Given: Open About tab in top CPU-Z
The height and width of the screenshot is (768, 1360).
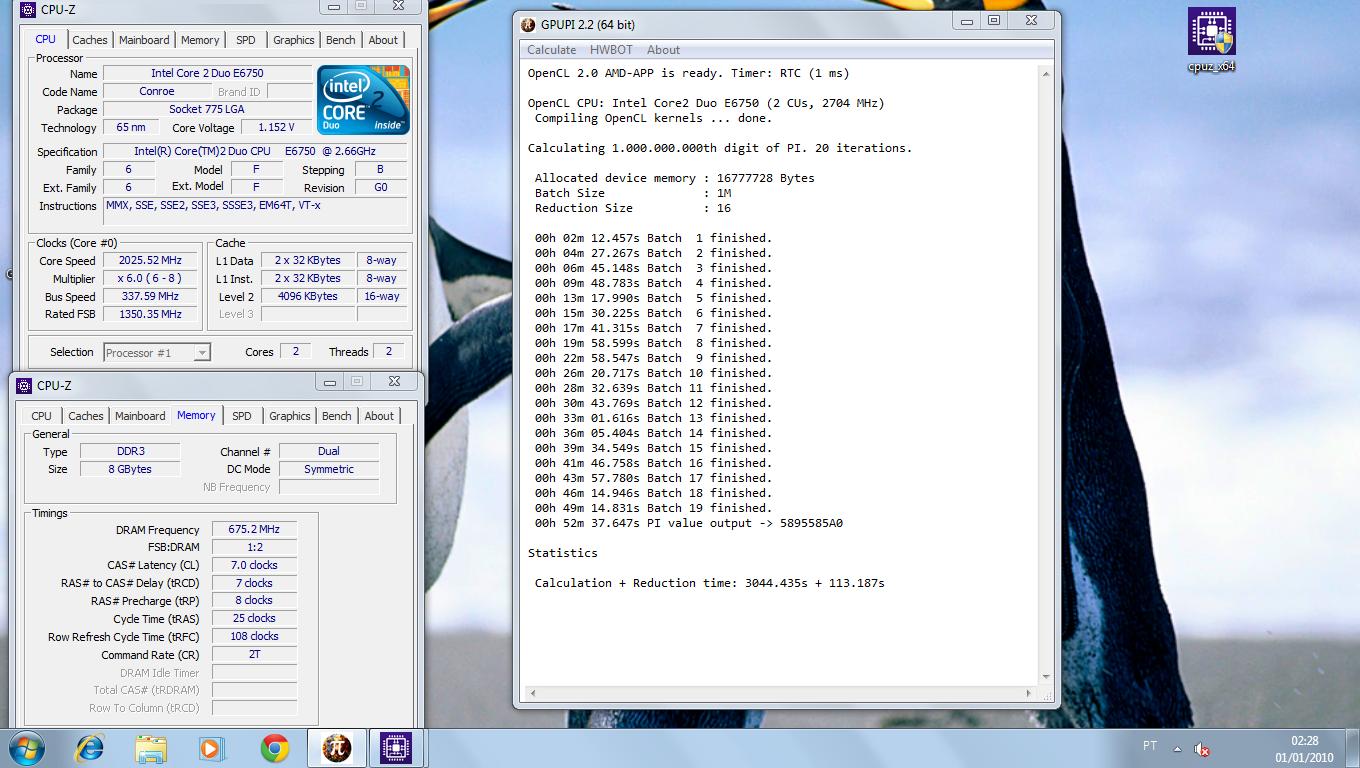Looking at the screenshot, I should click(x=383, y=40).
